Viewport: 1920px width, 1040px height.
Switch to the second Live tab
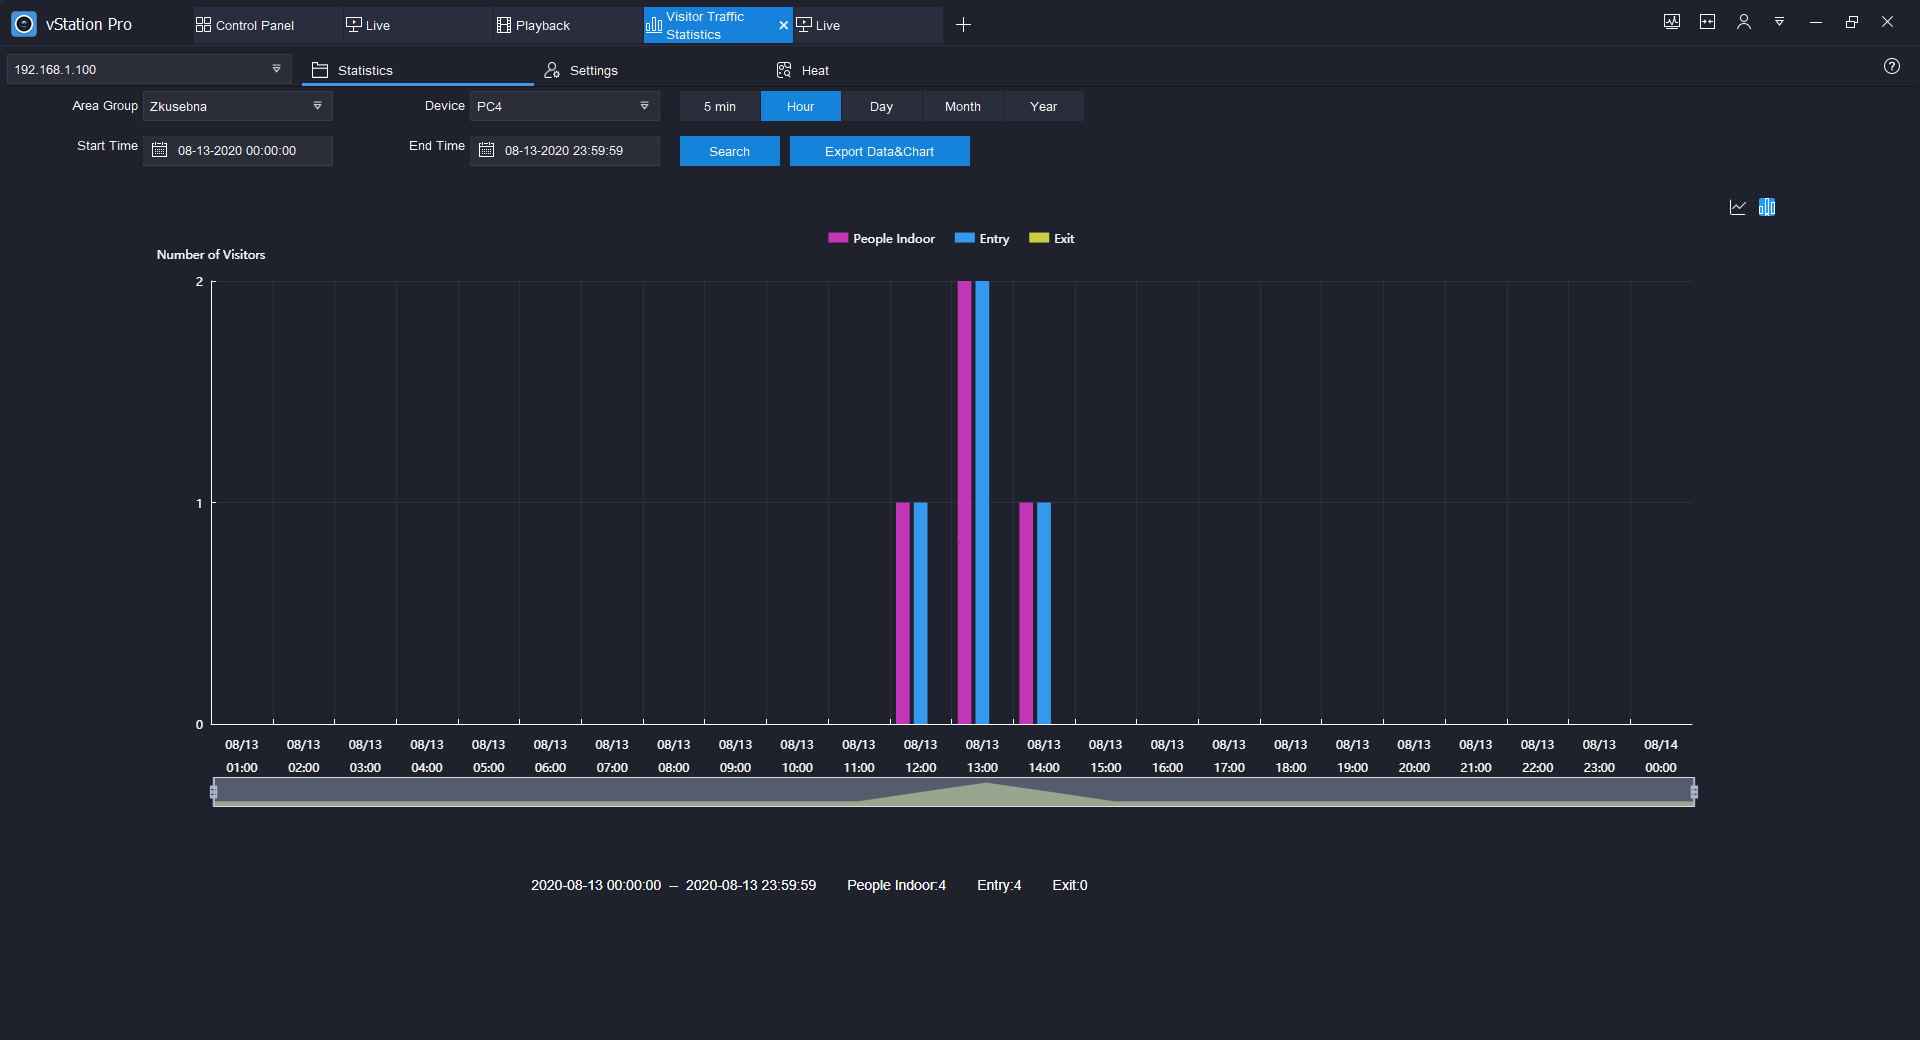point(868,25)
